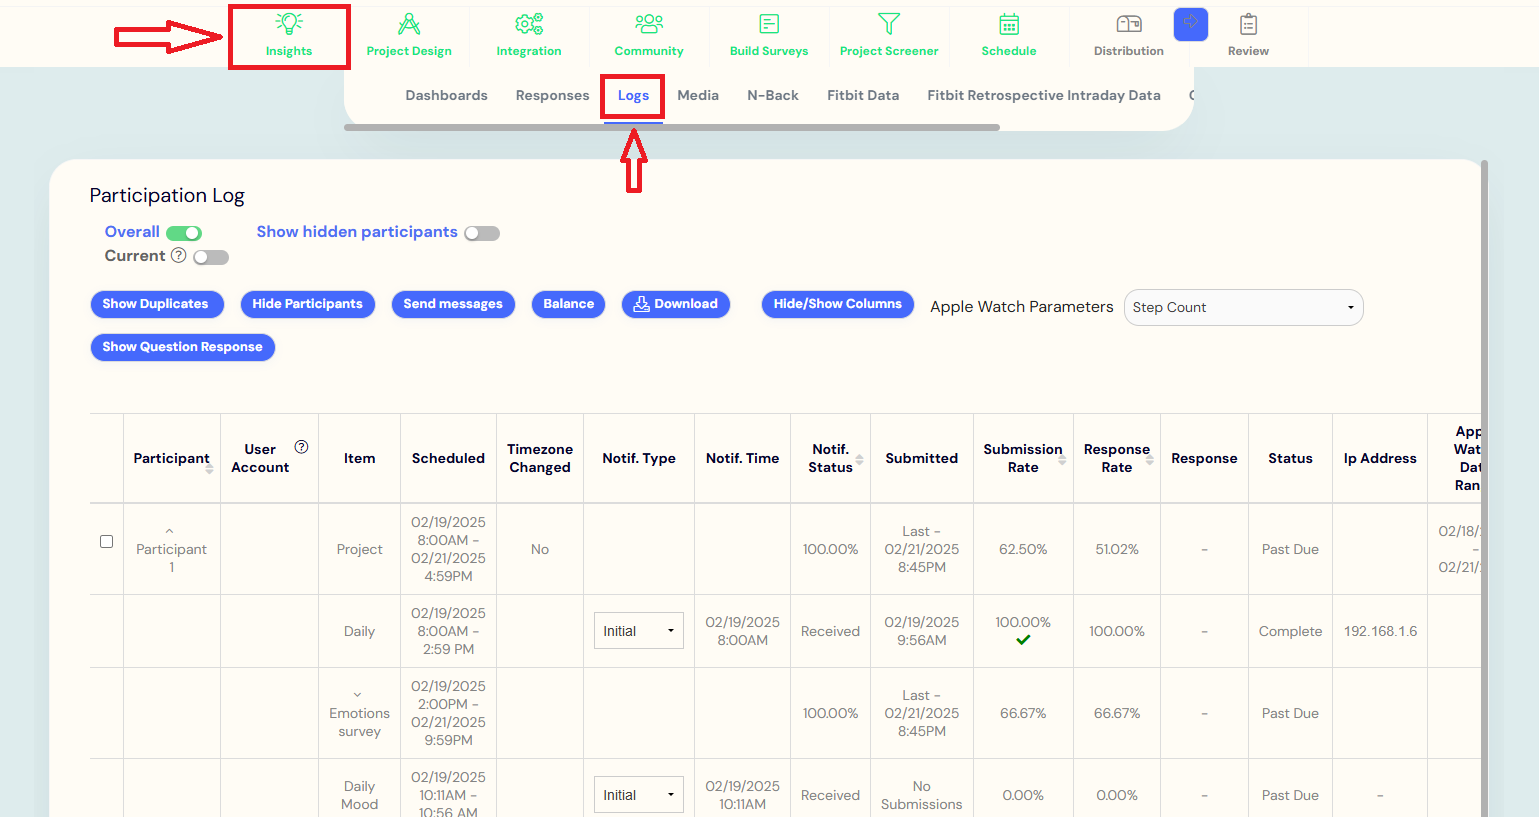Check the Participant 1 row checkbox
The width and height of the screenshot is (1539, 817).
tap(107, 541)
